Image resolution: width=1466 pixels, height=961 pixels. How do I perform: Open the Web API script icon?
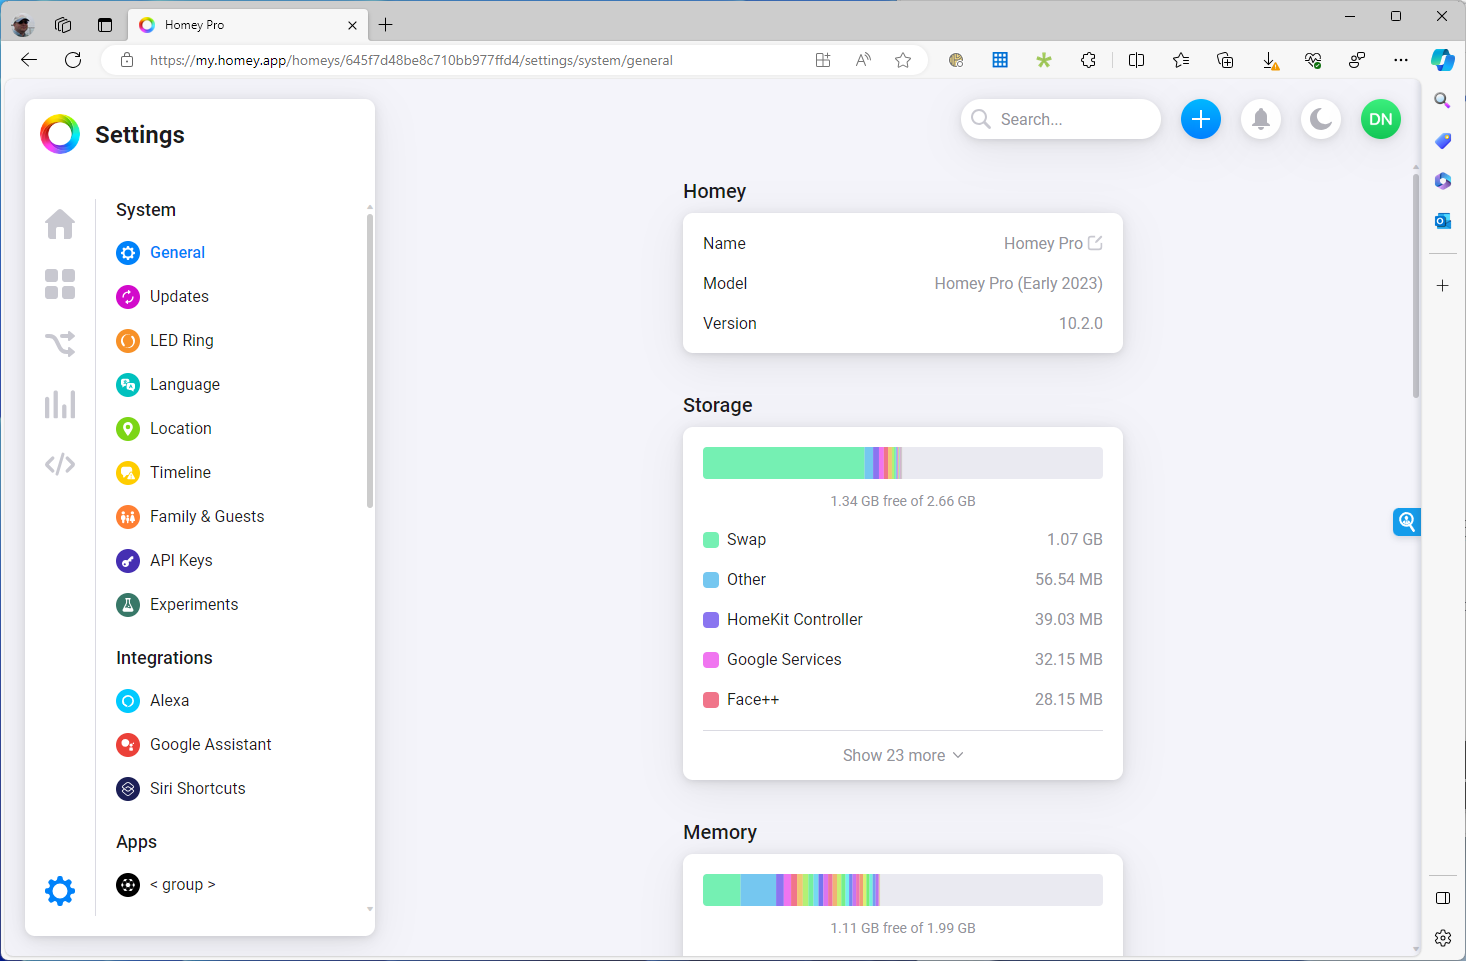point(60,464)
